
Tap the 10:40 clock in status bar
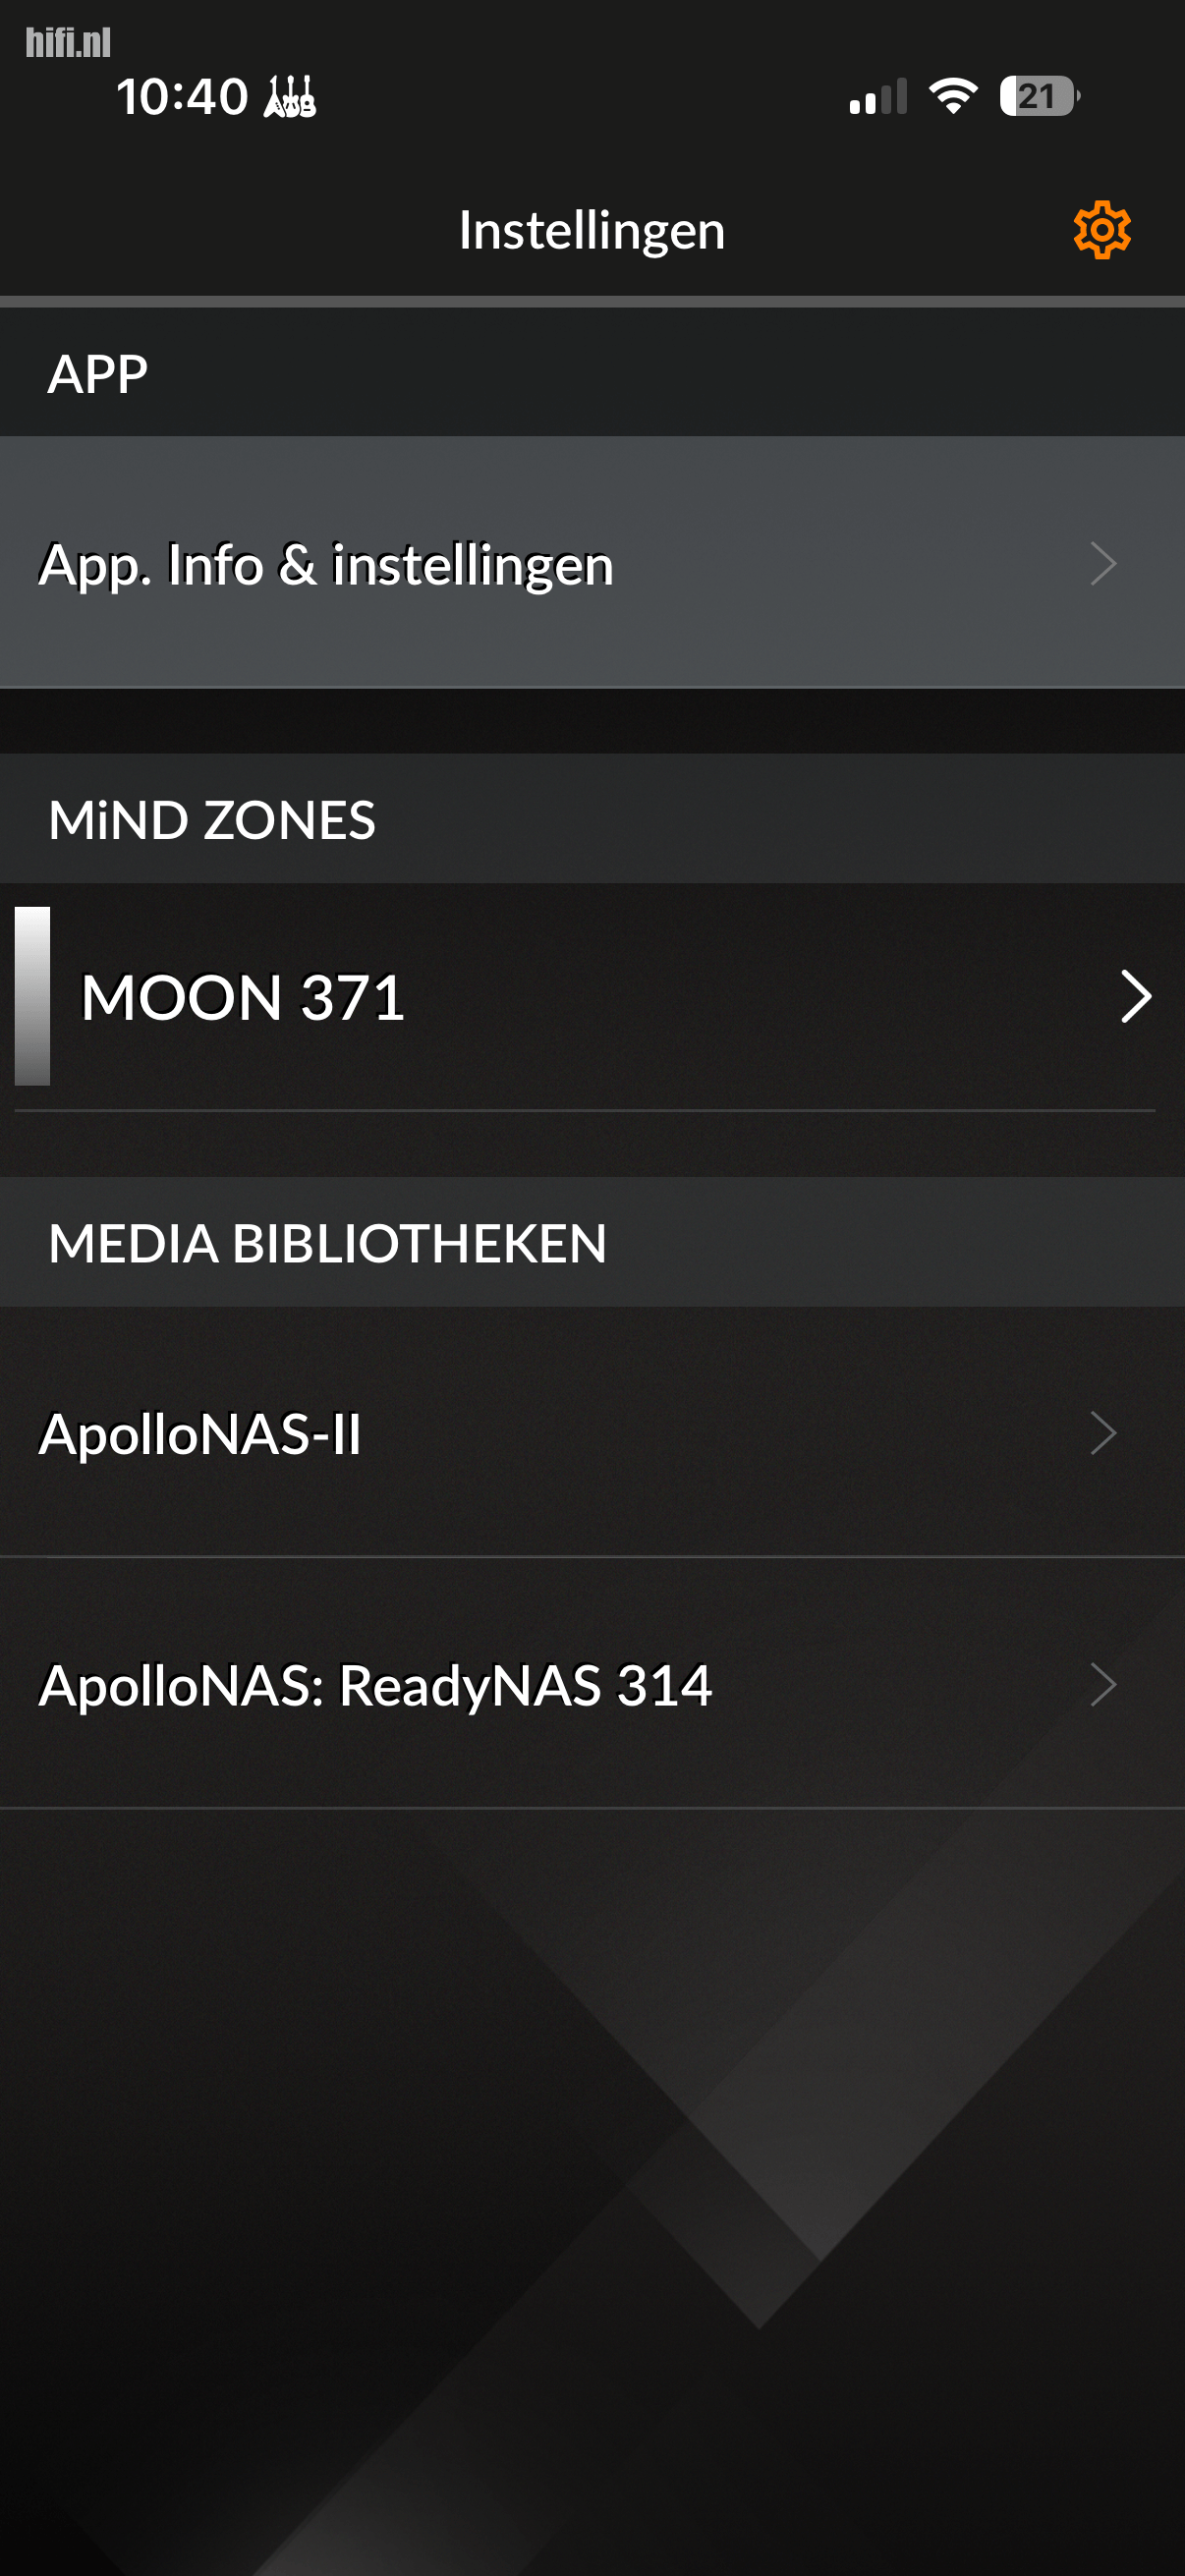click(x=182, y=97)
